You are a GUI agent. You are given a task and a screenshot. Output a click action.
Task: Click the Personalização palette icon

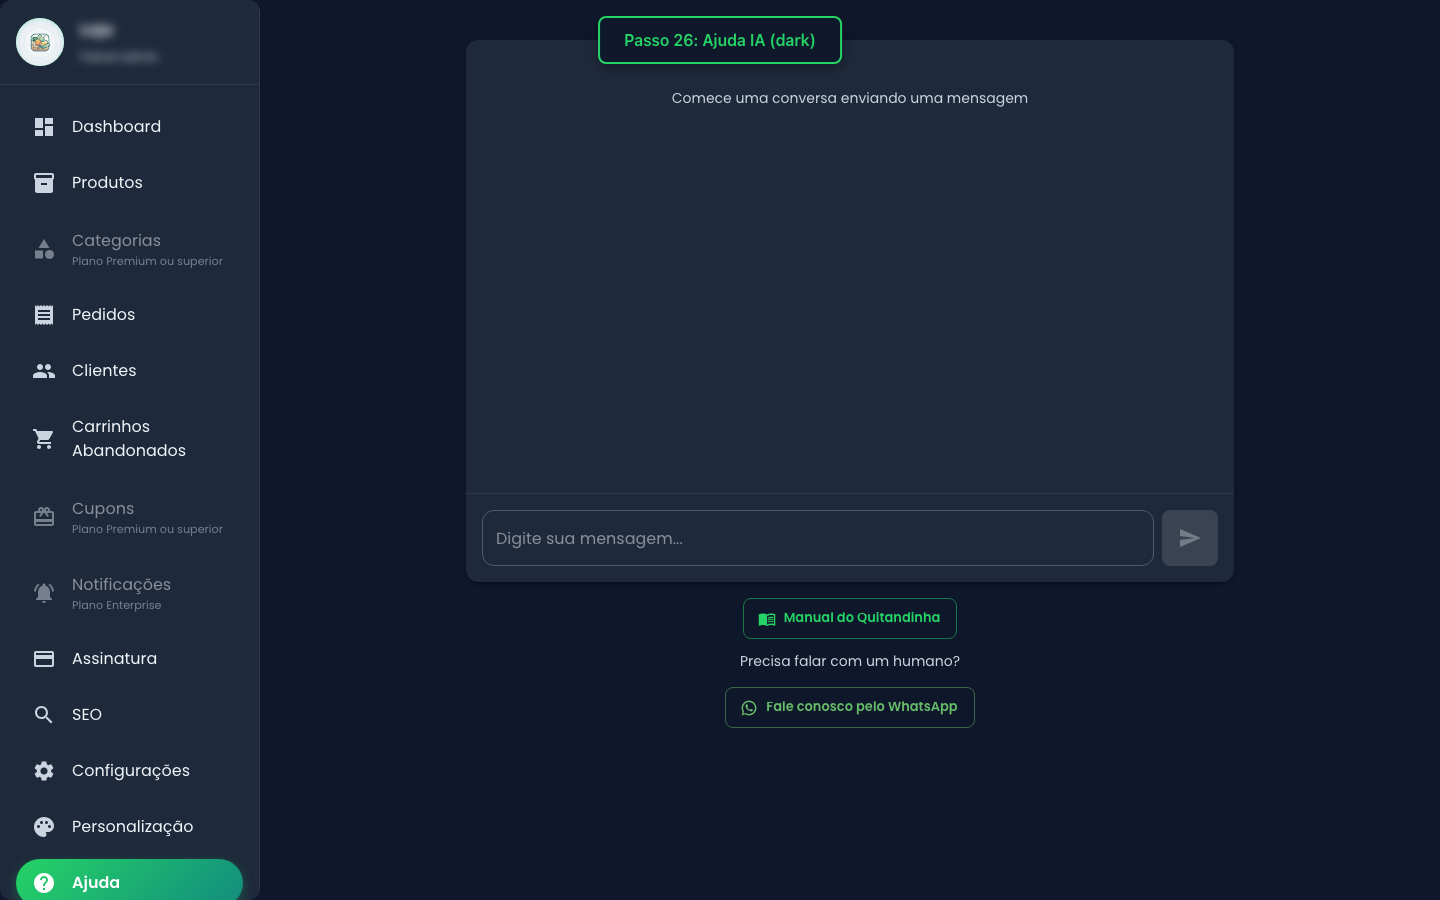pyautogui.click(x=44, y=827)
